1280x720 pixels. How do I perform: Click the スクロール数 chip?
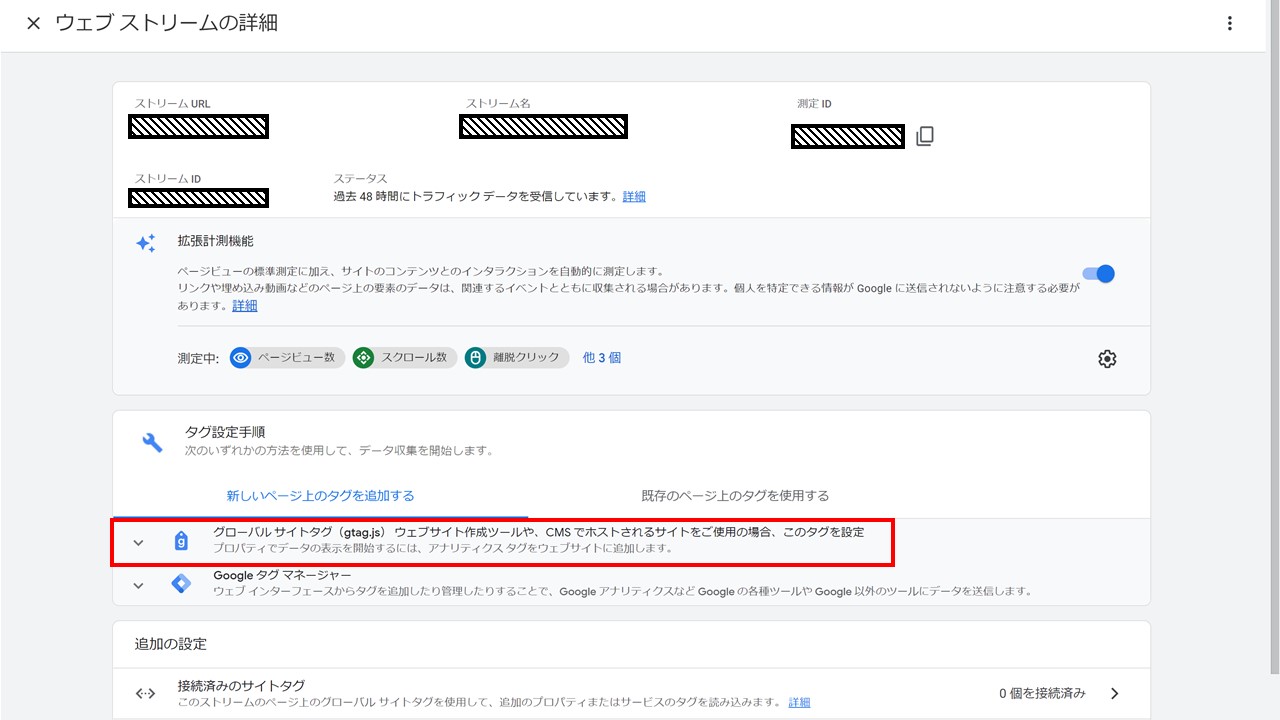click(x=405, y=358)
